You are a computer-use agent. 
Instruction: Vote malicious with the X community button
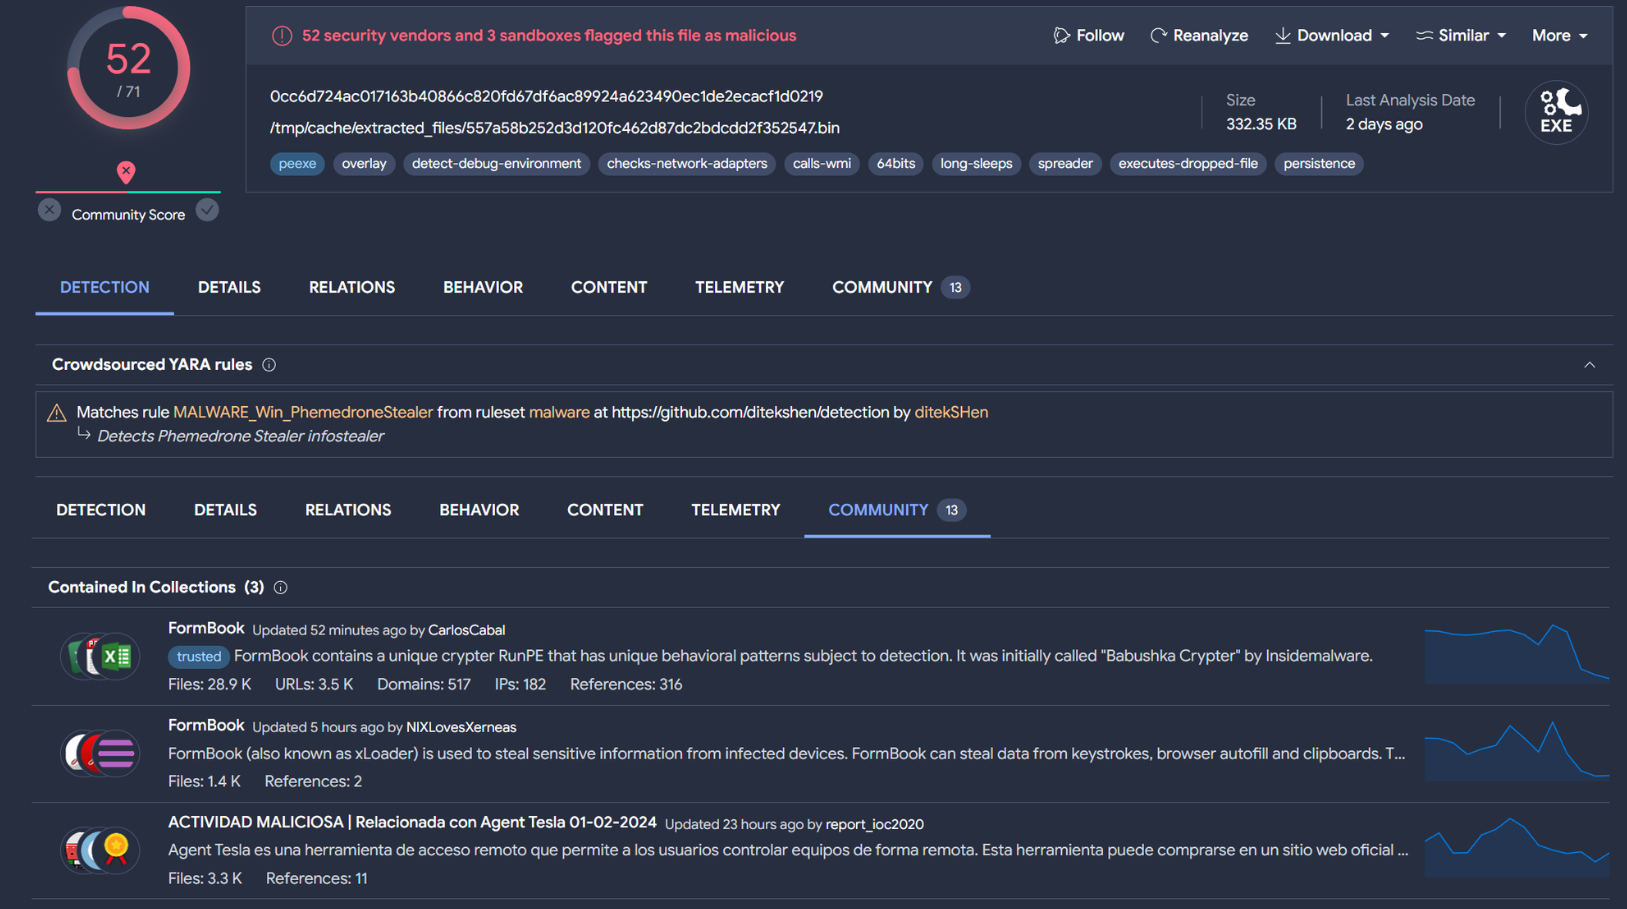point(49,211)
